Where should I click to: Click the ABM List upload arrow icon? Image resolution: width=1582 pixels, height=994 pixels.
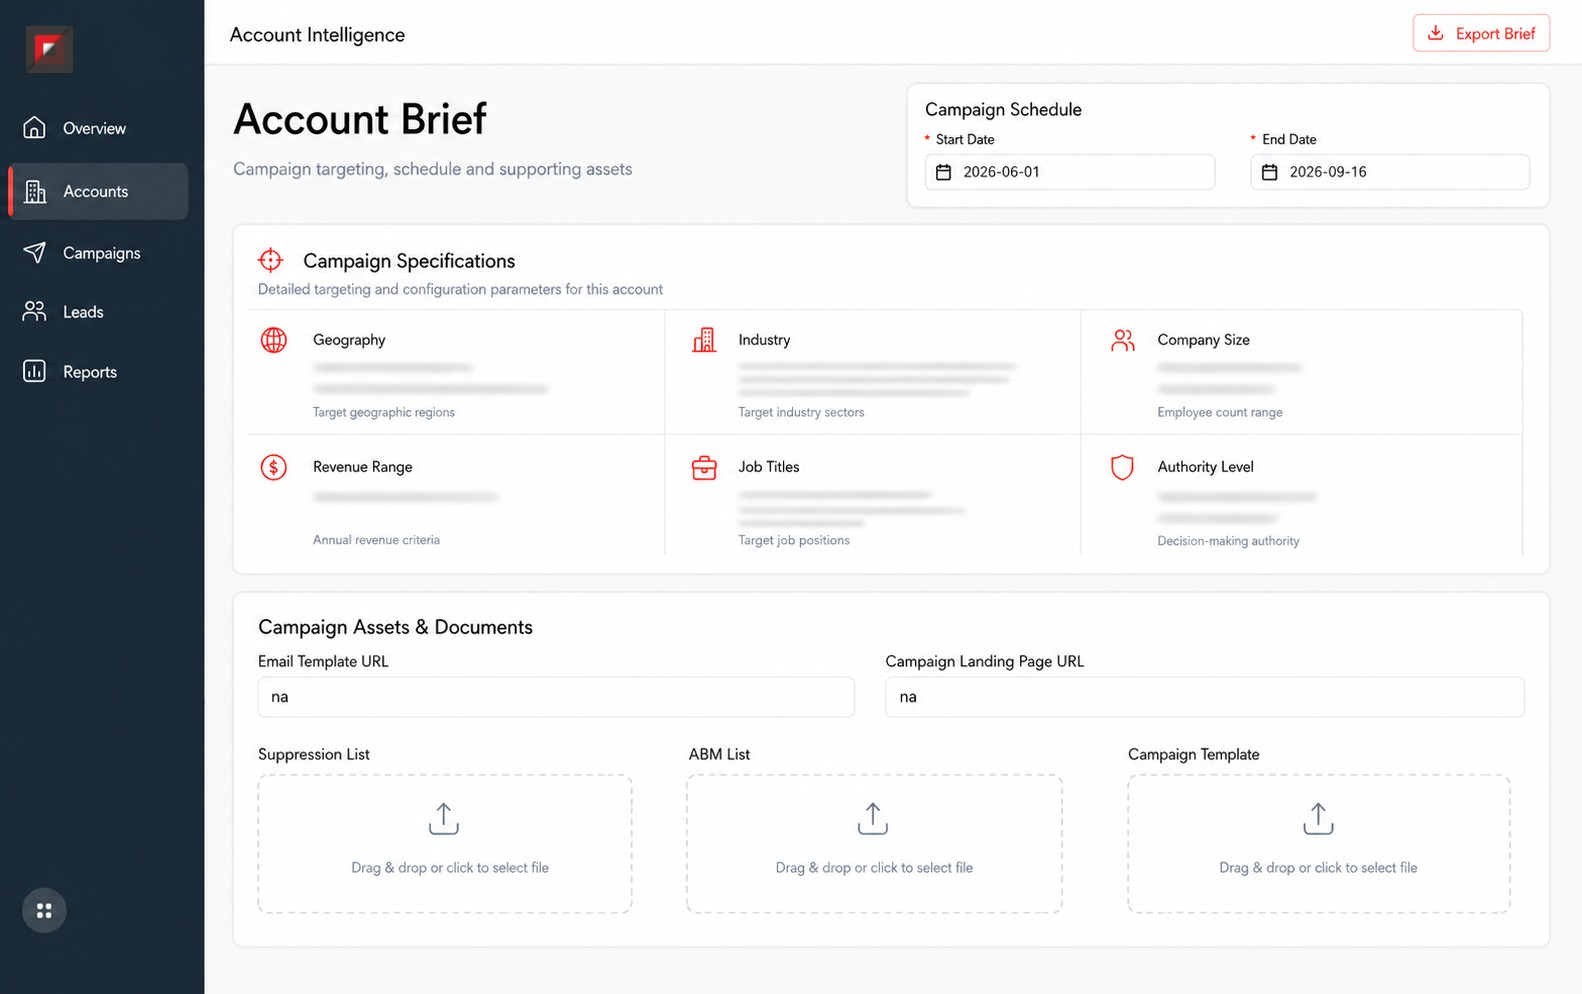[873, 818]
